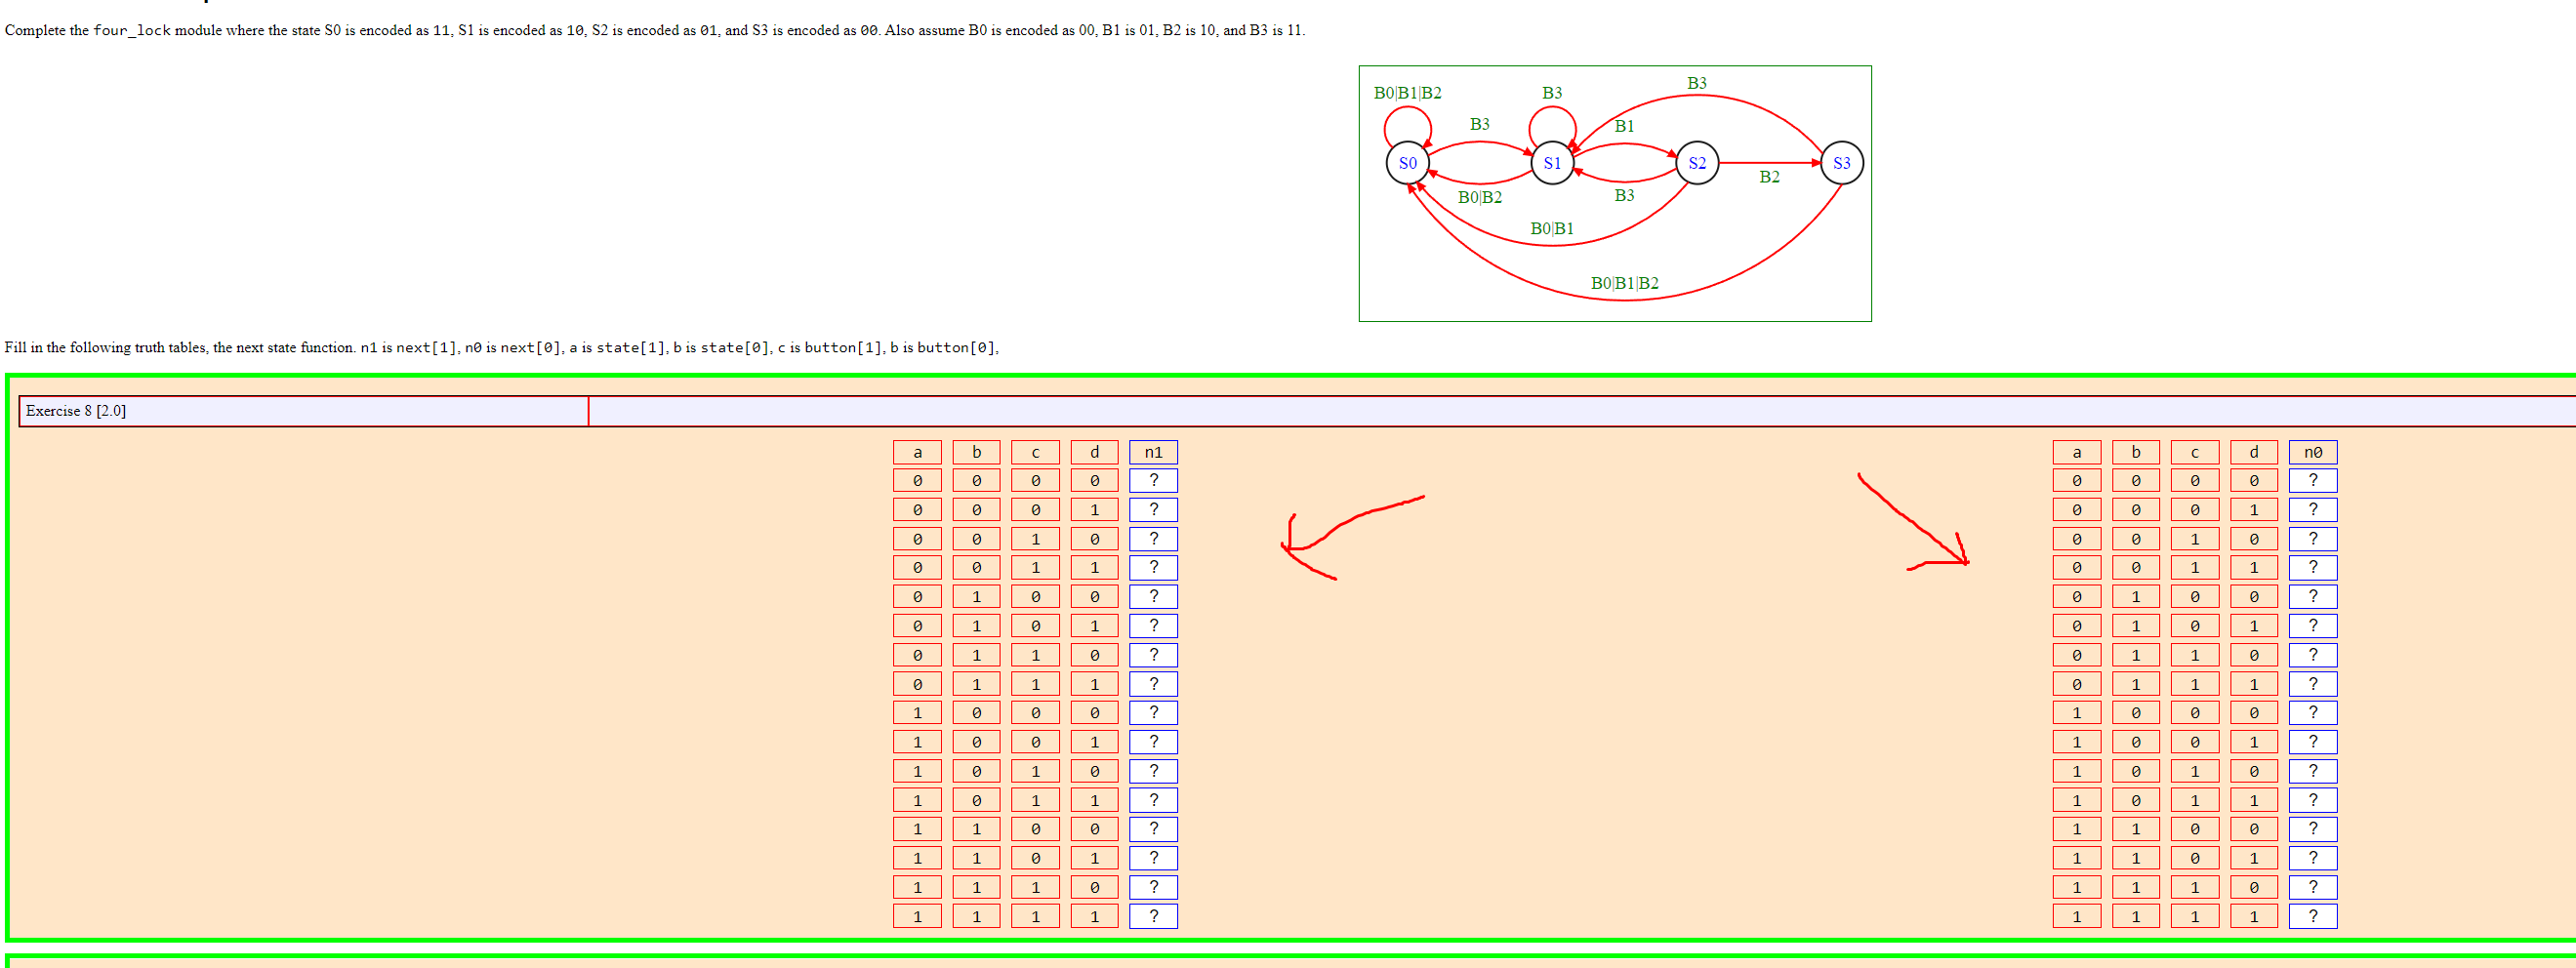Click the ? cell for row 1000 in n1 table
Image resolution: width=2576 pixels, height=968 pixels.
(1154, 712)
